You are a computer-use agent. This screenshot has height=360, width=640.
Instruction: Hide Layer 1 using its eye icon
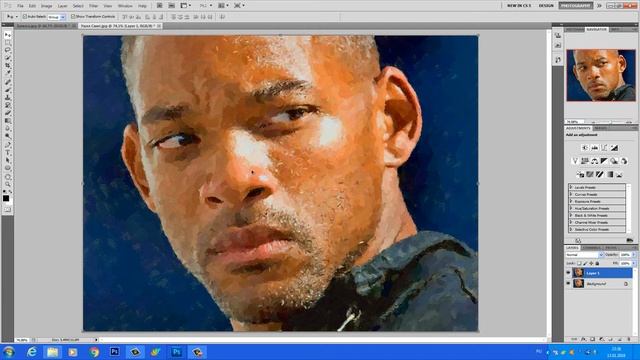click(x=568, y=273)
